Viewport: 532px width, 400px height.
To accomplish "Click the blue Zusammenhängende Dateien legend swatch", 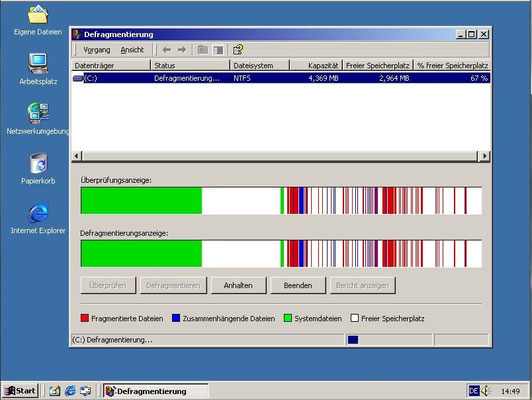I will pyautogui.click(x=176, y=318).
